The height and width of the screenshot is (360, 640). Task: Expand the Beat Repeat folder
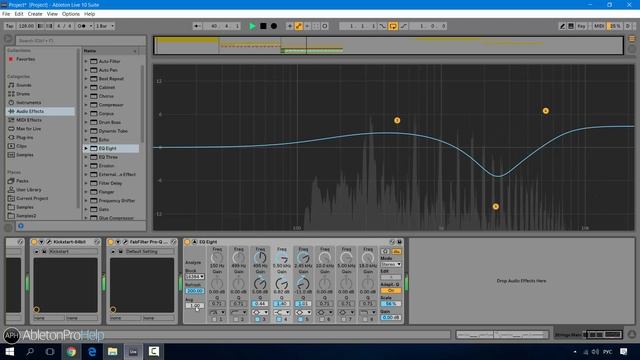click(x=86, y=79)
